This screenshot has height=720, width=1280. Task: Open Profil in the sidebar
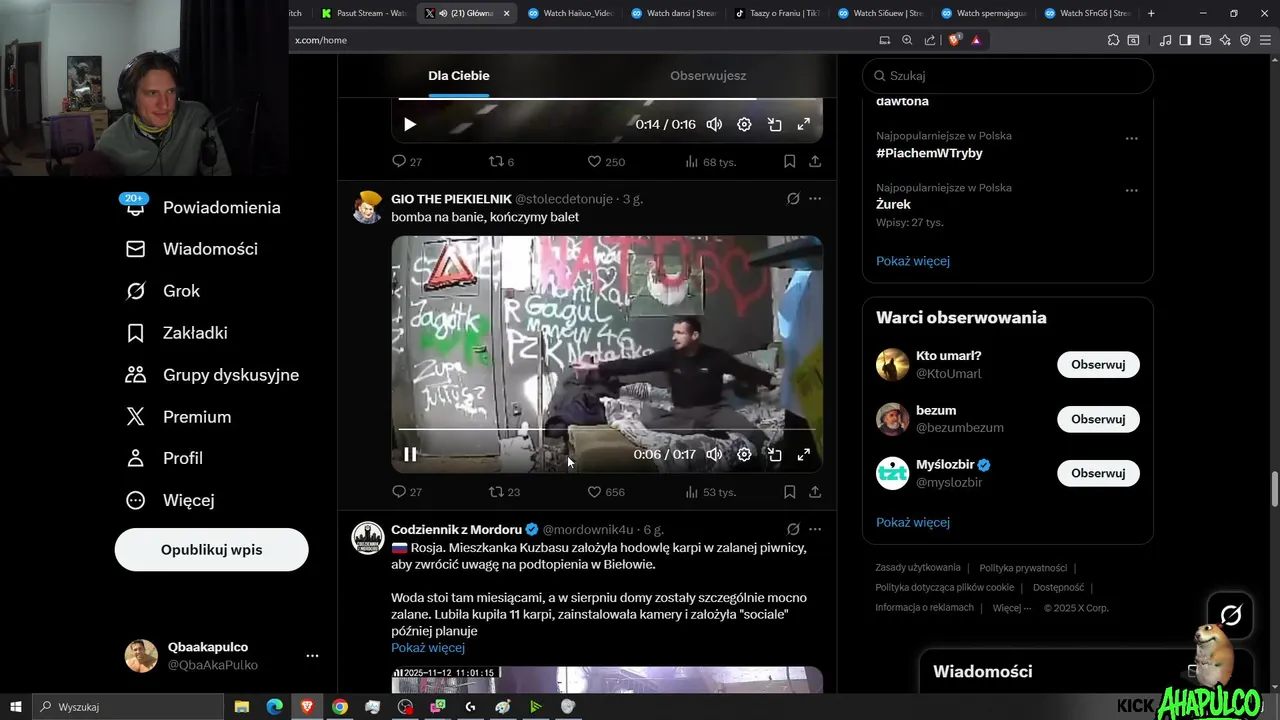[165, 458]
